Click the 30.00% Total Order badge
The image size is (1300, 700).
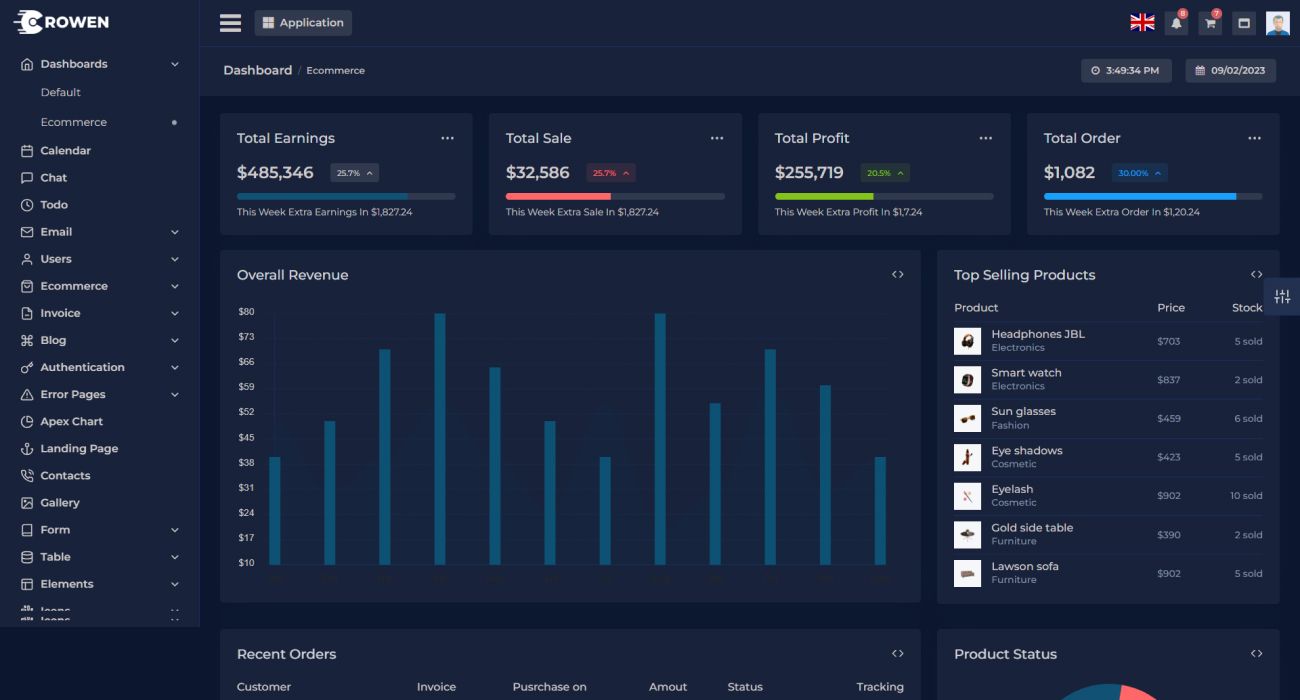point(1140,173)
